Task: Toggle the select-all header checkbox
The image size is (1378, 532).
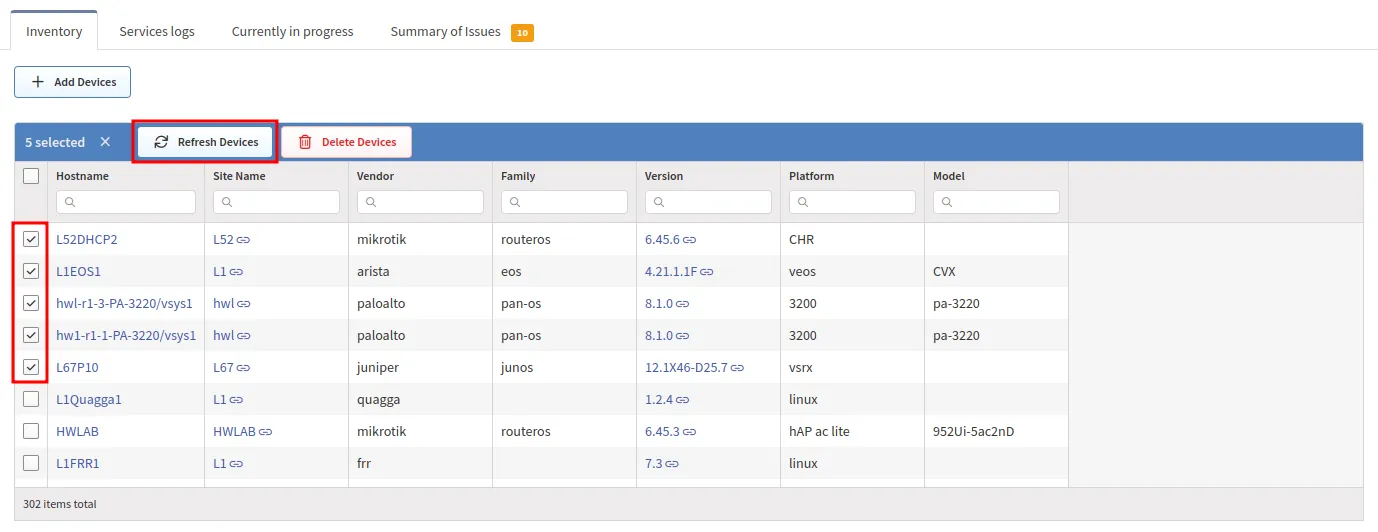Action: tap(31, 176)
